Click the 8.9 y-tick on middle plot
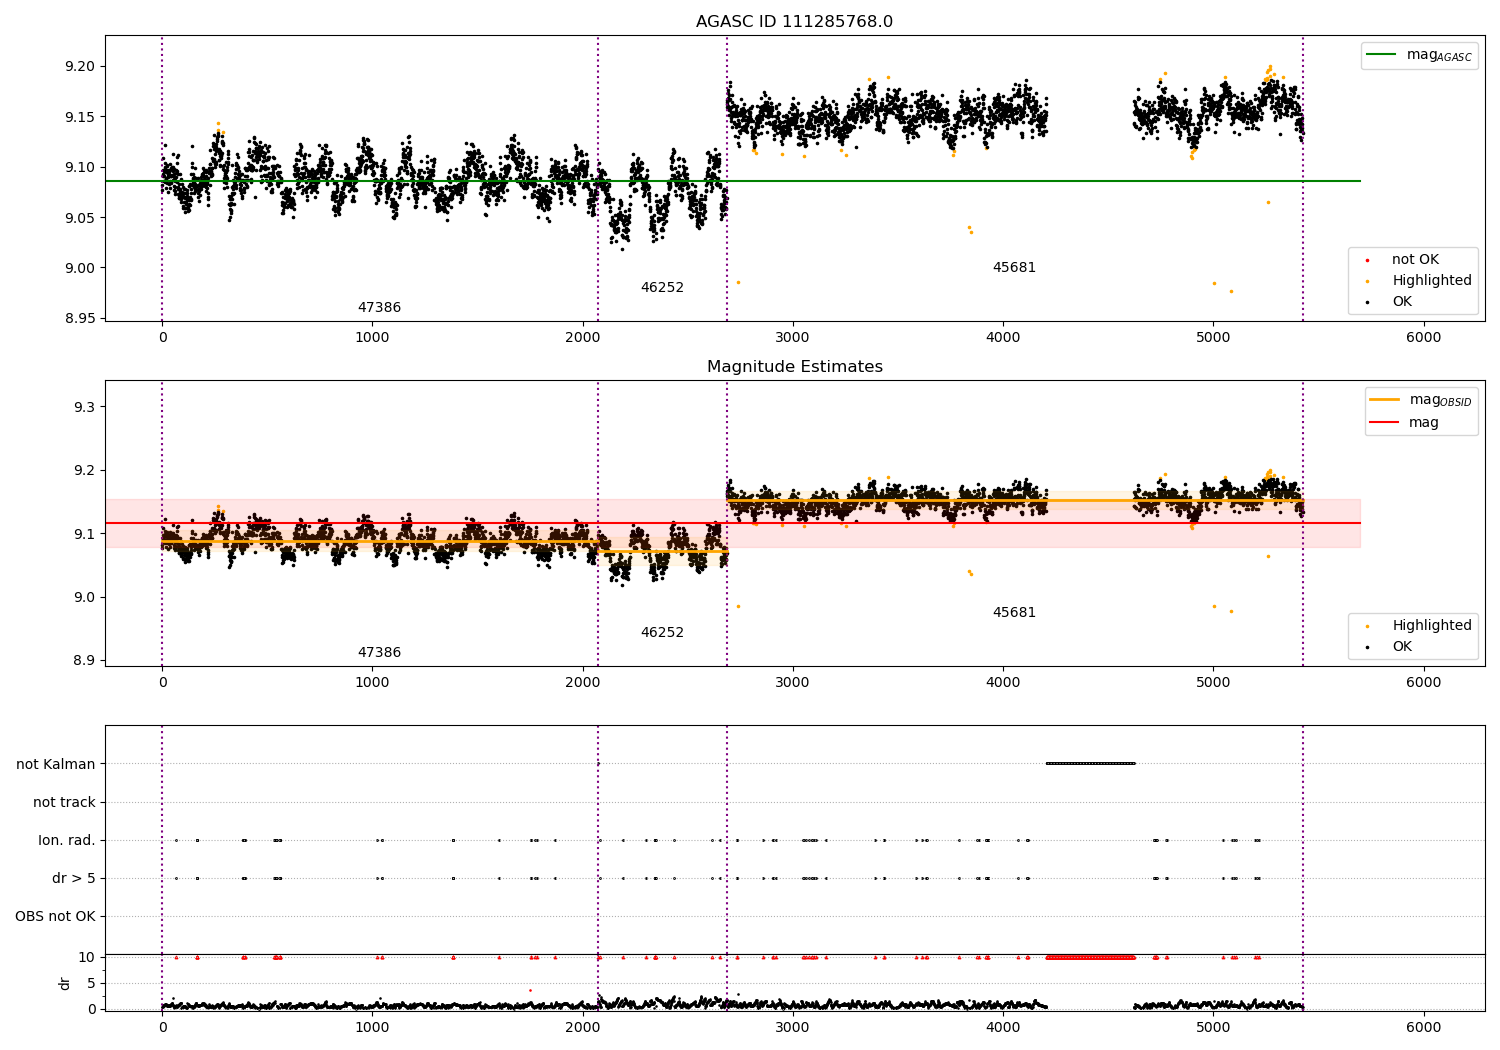Screen dimensions: 1500x1050 click(83, 661)
